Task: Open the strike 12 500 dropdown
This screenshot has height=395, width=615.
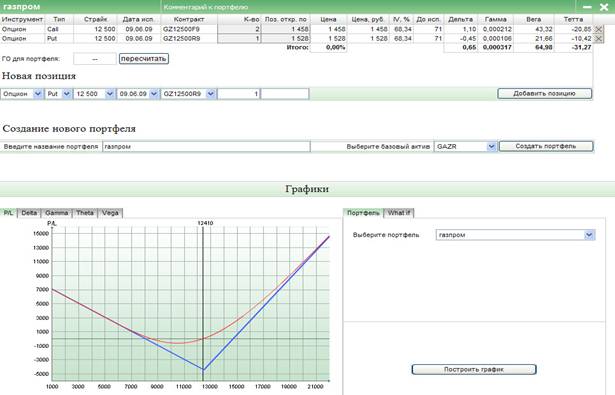Action: pyautogui.click(x=110, y=94)
